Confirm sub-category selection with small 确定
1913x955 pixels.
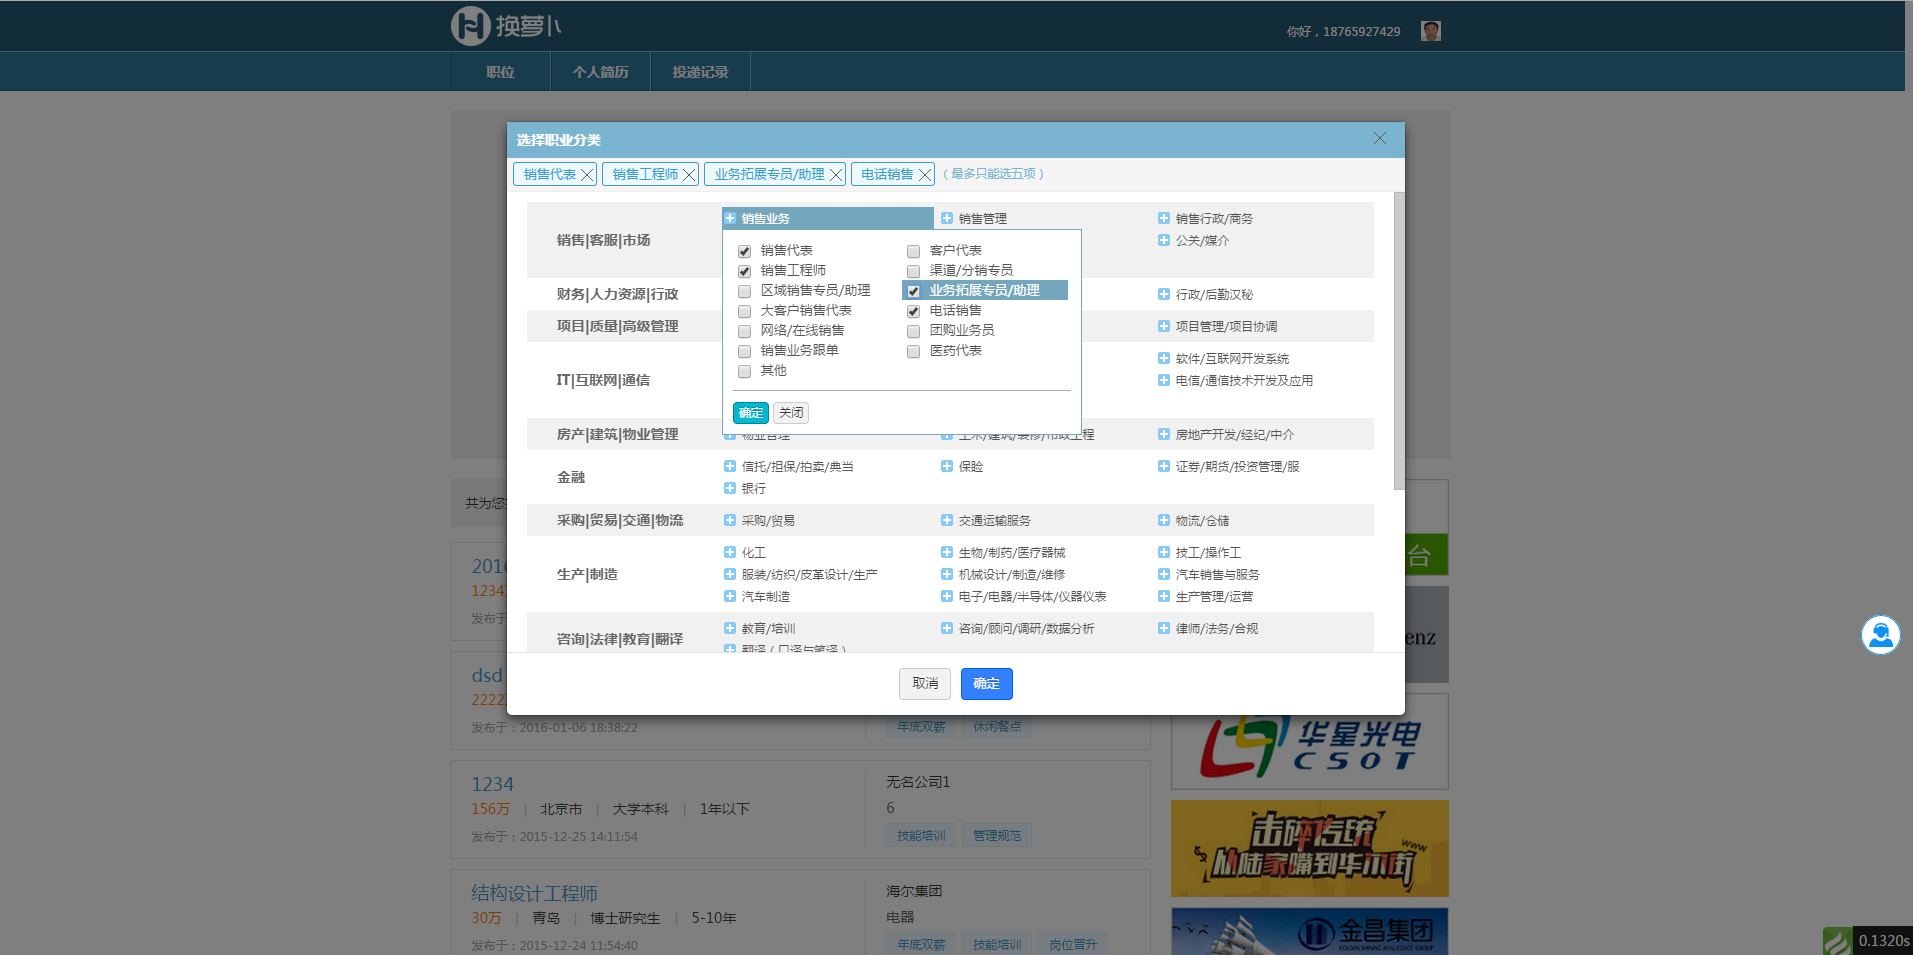click(751, 413)
